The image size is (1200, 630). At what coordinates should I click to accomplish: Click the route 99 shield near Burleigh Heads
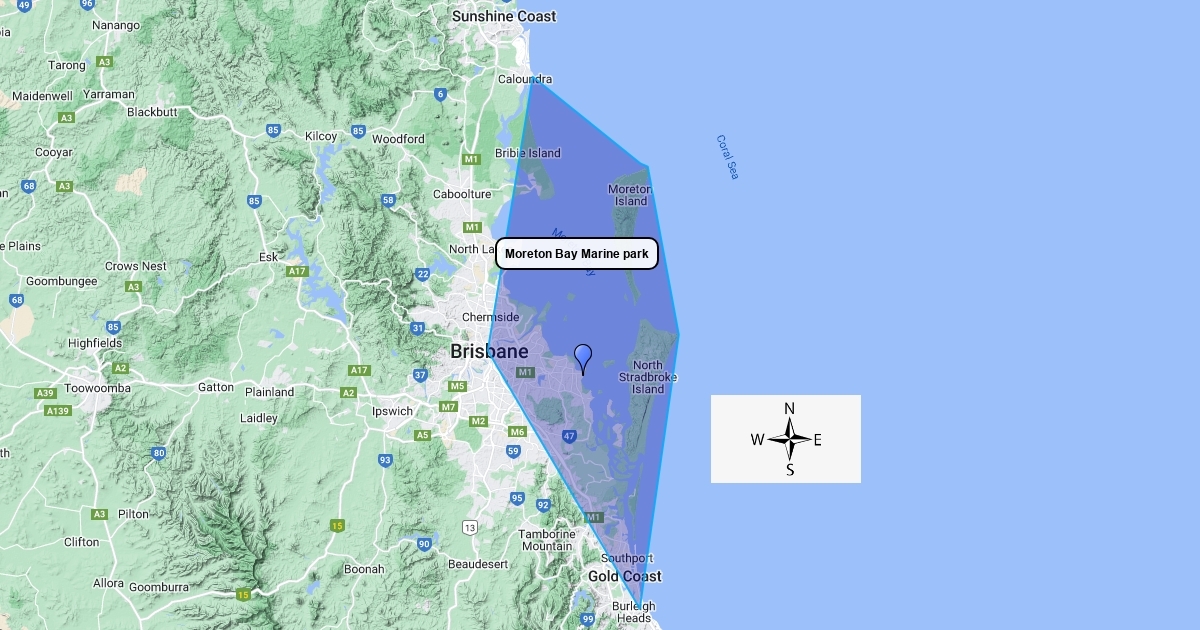(x=588, y=621)
